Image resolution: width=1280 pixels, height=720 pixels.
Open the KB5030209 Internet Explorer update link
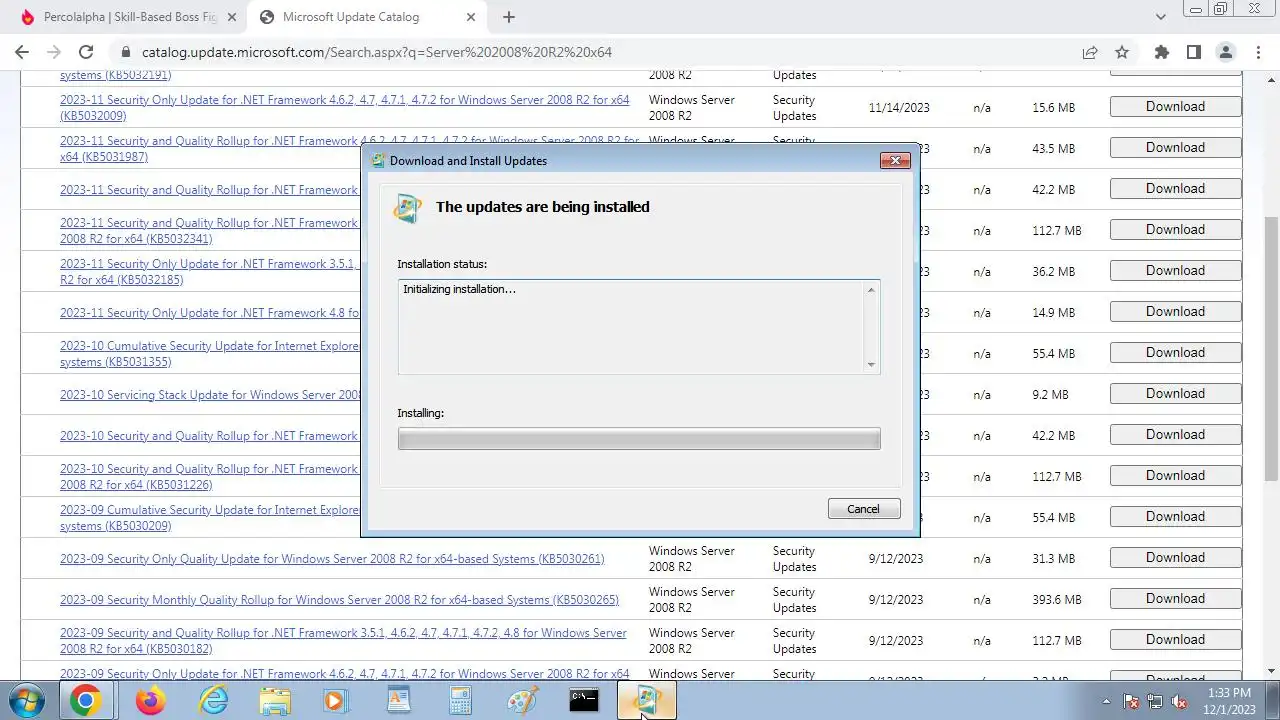point(210,518)
